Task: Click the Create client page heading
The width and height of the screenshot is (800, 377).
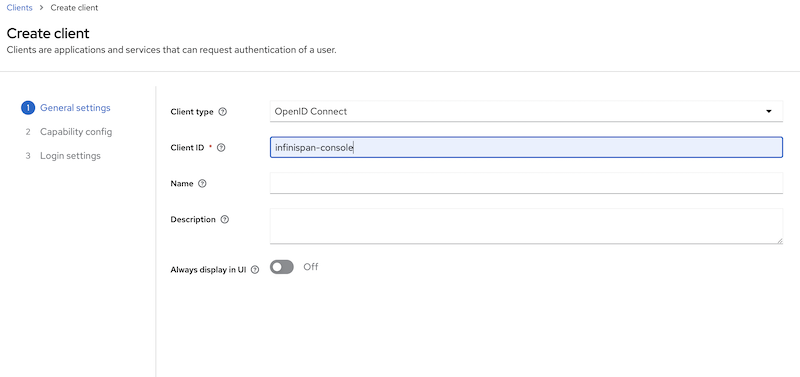Action: pyautogui.click(x=48, y=33)
